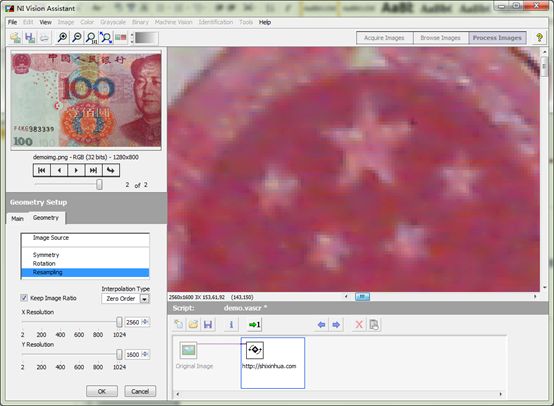Viewport: 554px width, 406px height.
Task: Click the Zoom In magnifier icon
Action: click(62, 37)
